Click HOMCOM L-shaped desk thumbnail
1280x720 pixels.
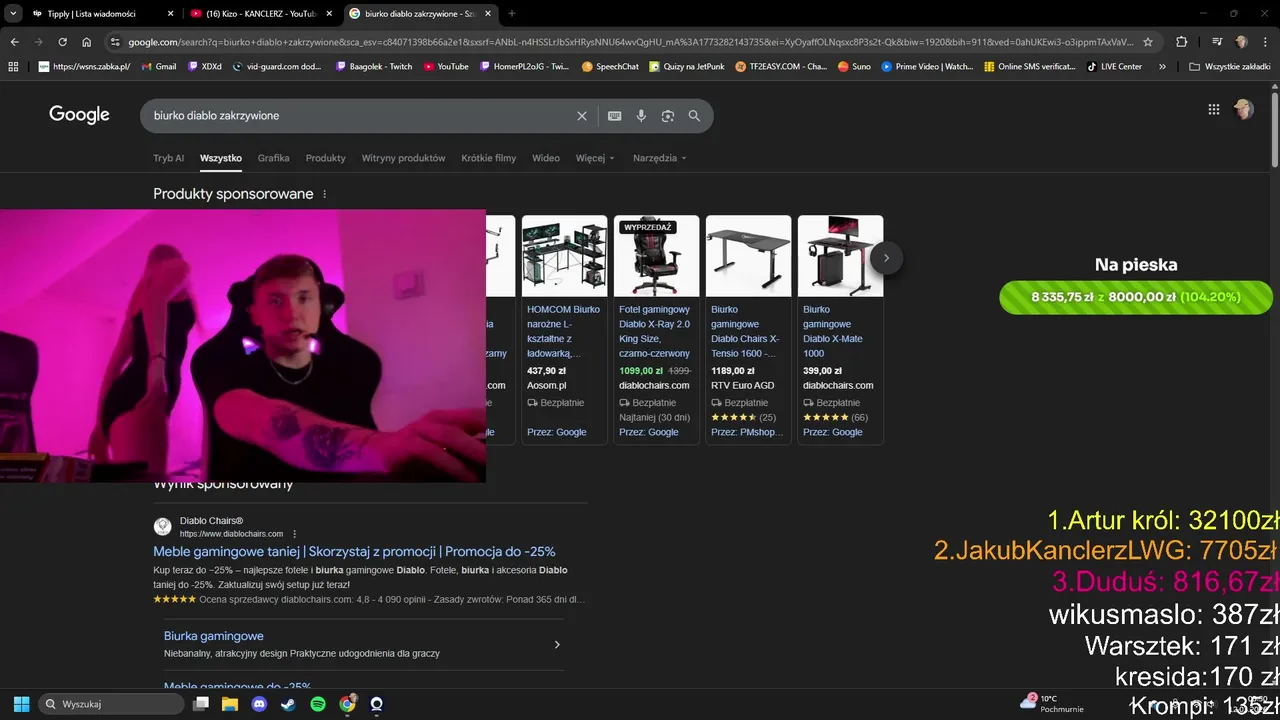coord(564,256)
